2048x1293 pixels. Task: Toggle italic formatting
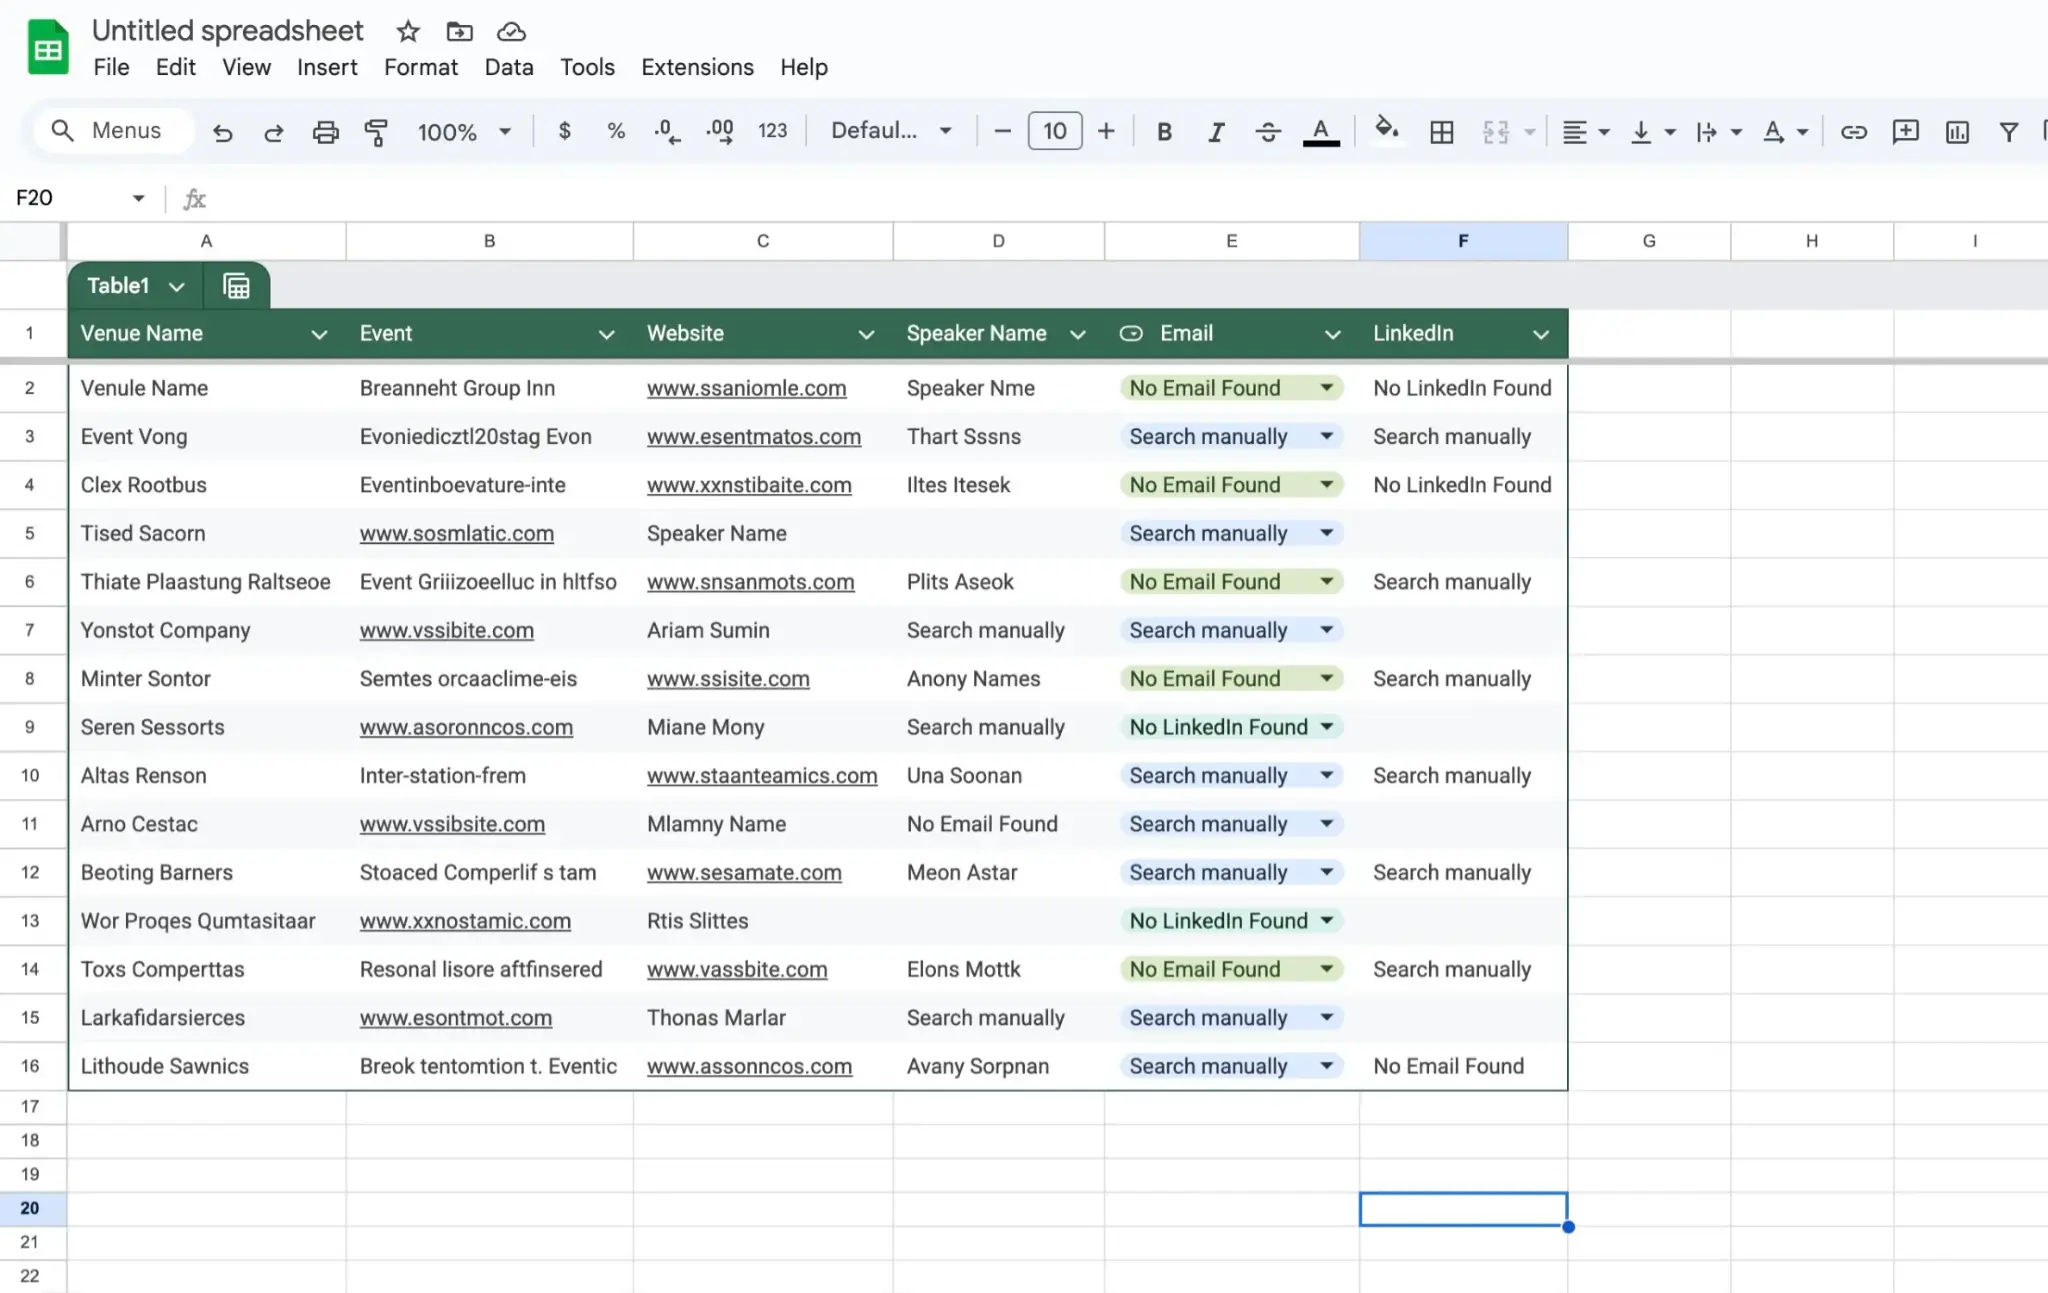point(1216,131)
